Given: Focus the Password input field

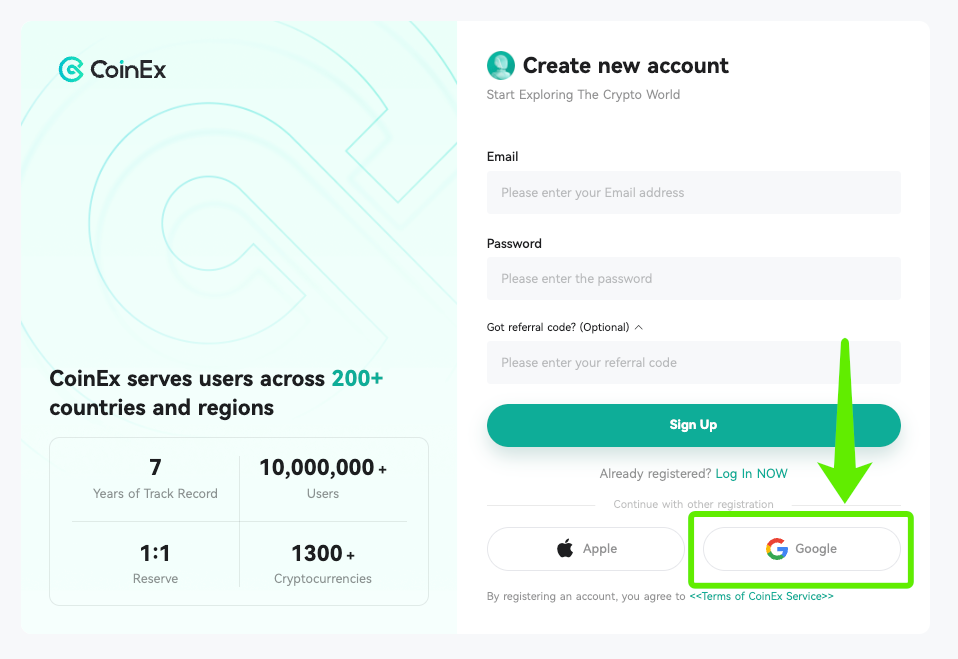Looking at the screenshot, I should point(693,278).
